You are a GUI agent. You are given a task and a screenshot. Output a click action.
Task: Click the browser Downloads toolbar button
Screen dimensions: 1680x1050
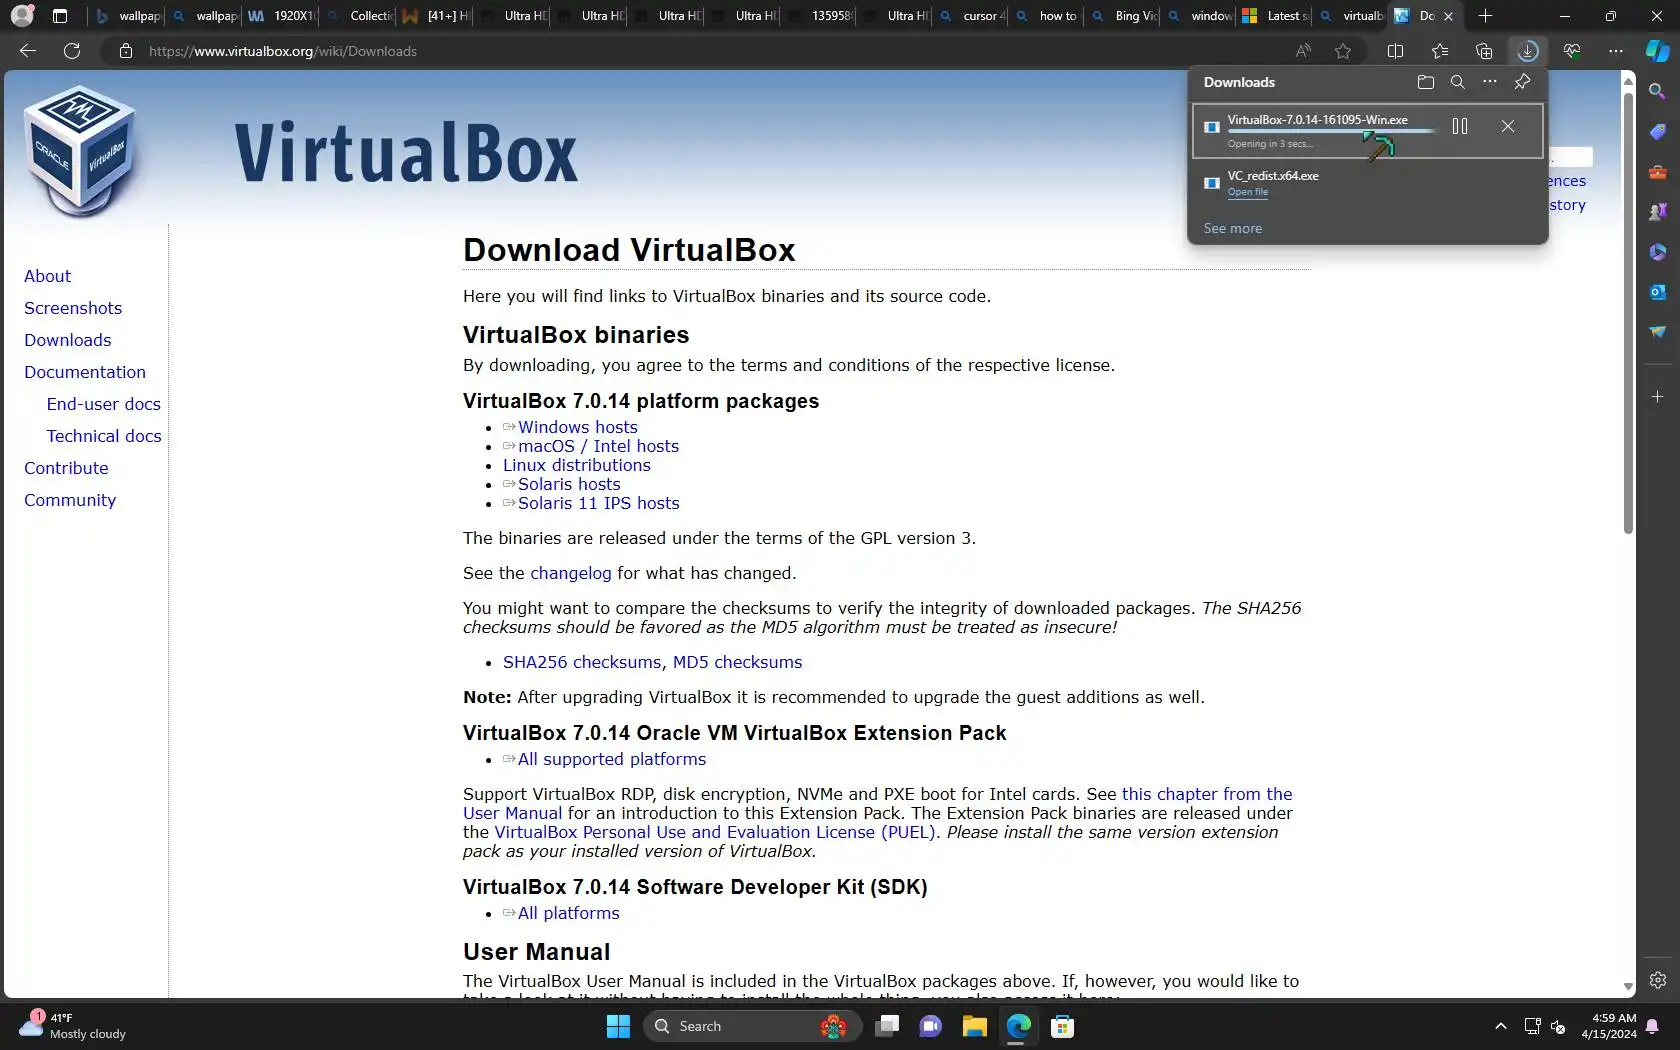coord(1527,51)
